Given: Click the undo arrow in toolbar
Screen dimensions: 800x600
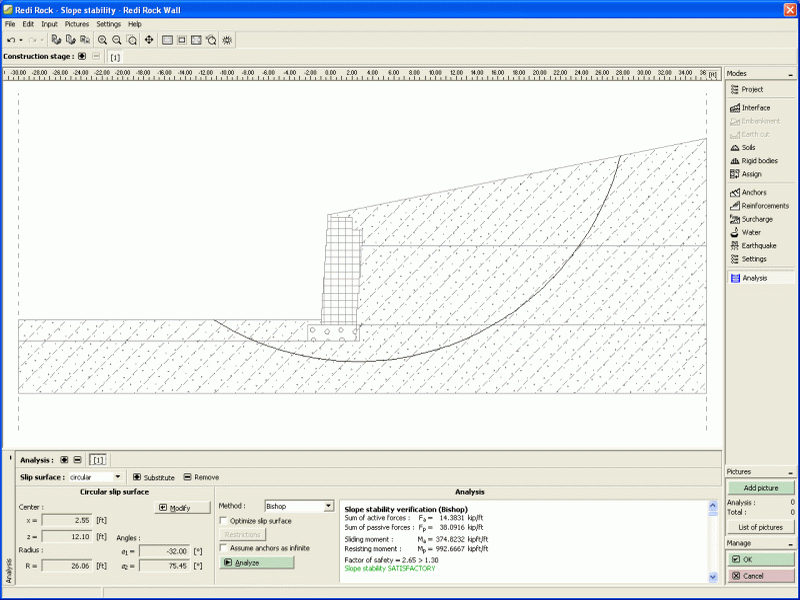Looking at the screenshot, I should [10, 40].
